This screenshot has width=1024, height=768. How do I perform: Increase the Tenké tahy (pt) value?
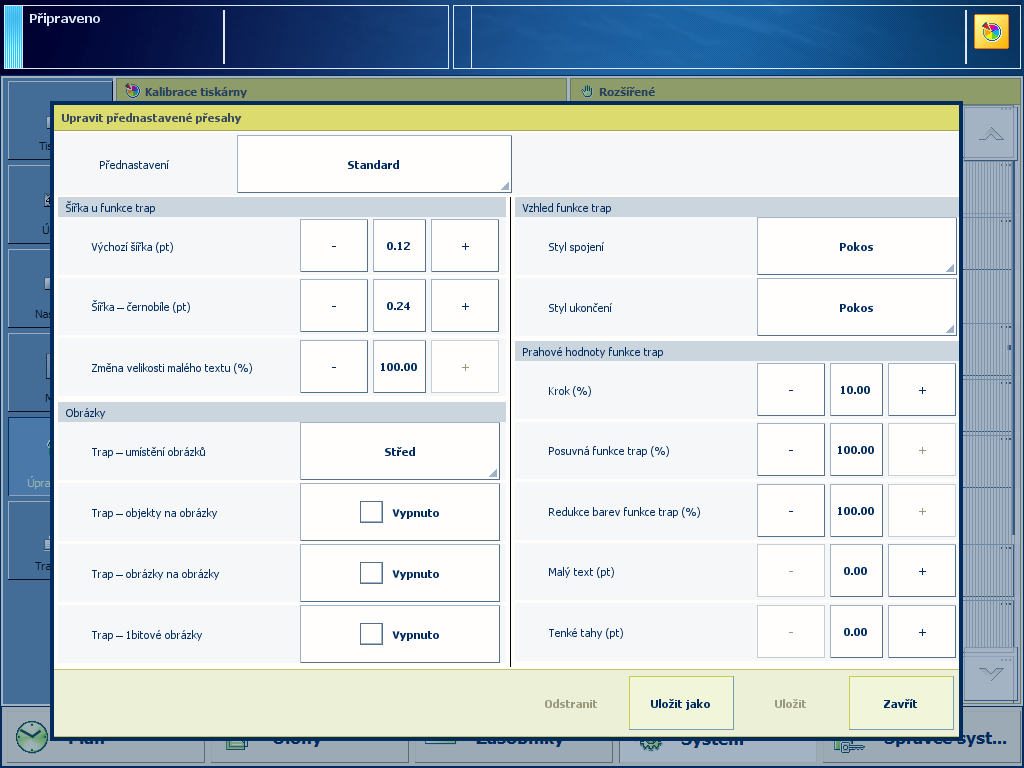(x=922, y=632)
